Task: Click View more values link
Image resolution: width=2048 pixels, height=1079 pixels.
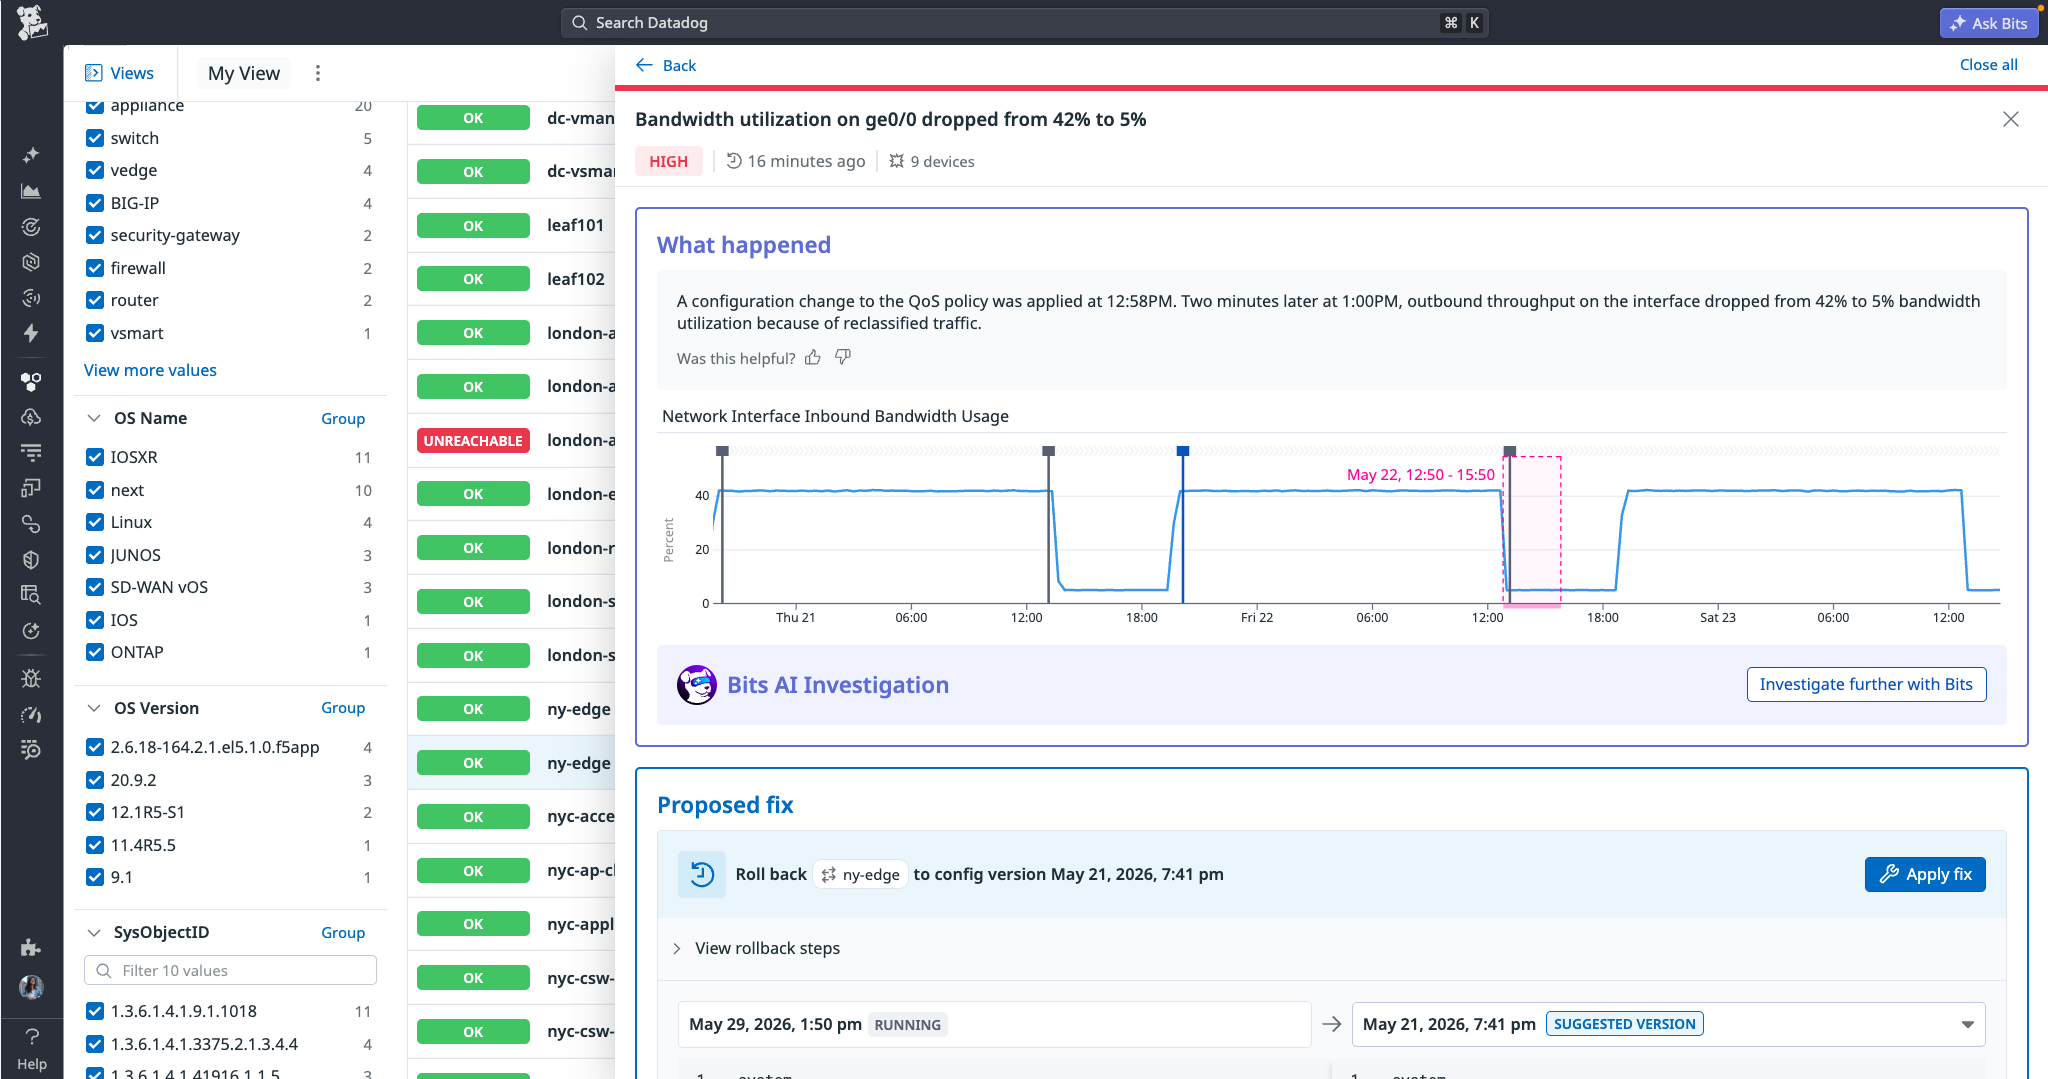Action: 150,370
